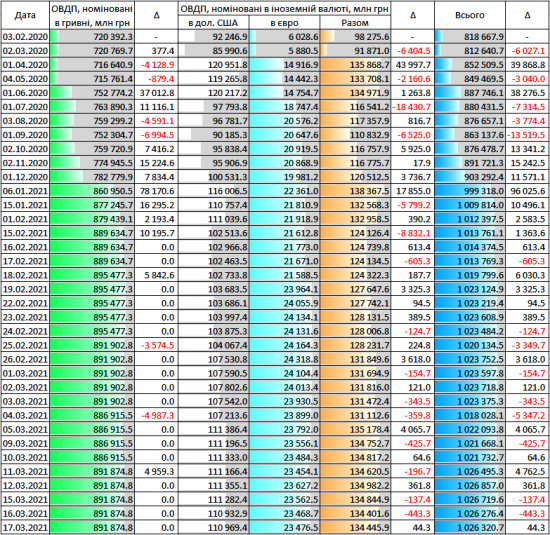
Task: Select the Разом value 135 178.4
Action: [x=355, y=429]
